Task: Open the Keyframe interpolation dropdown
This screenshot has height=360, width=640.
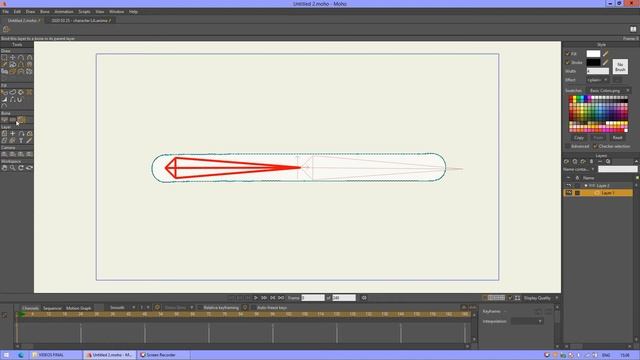Action: (x=527, y=321)
